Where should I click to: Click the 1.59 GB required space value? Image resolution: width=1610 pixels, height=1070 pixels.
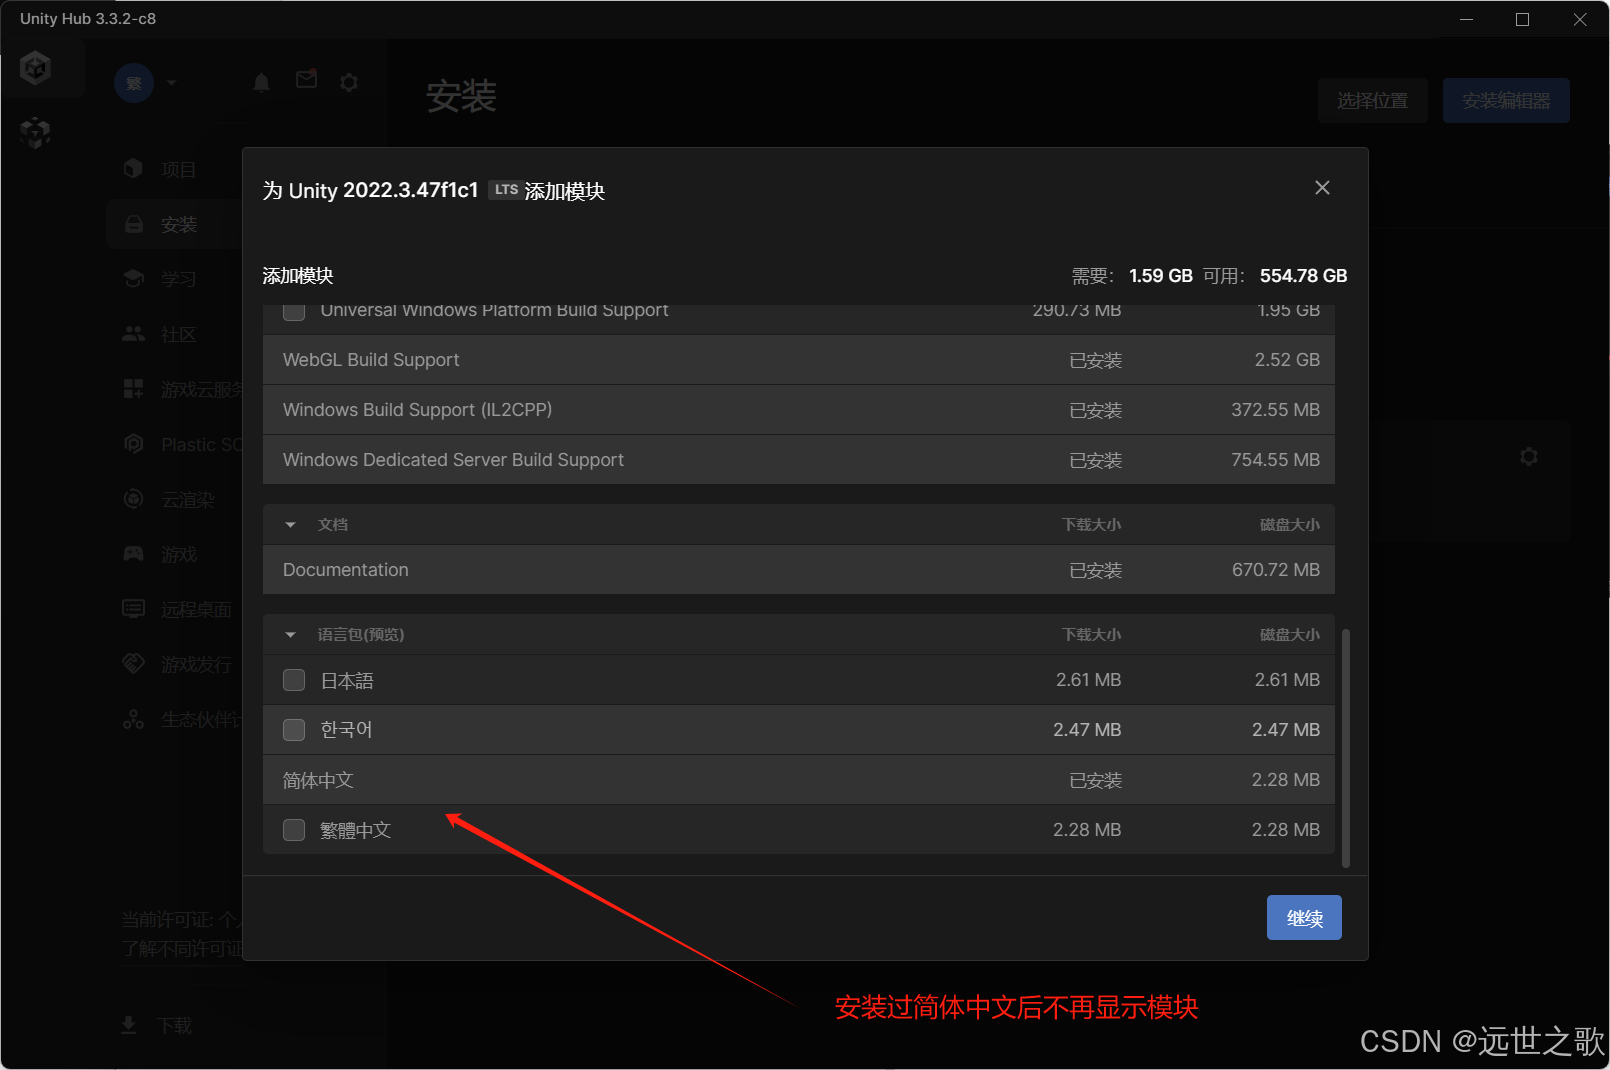point(1161,276)
